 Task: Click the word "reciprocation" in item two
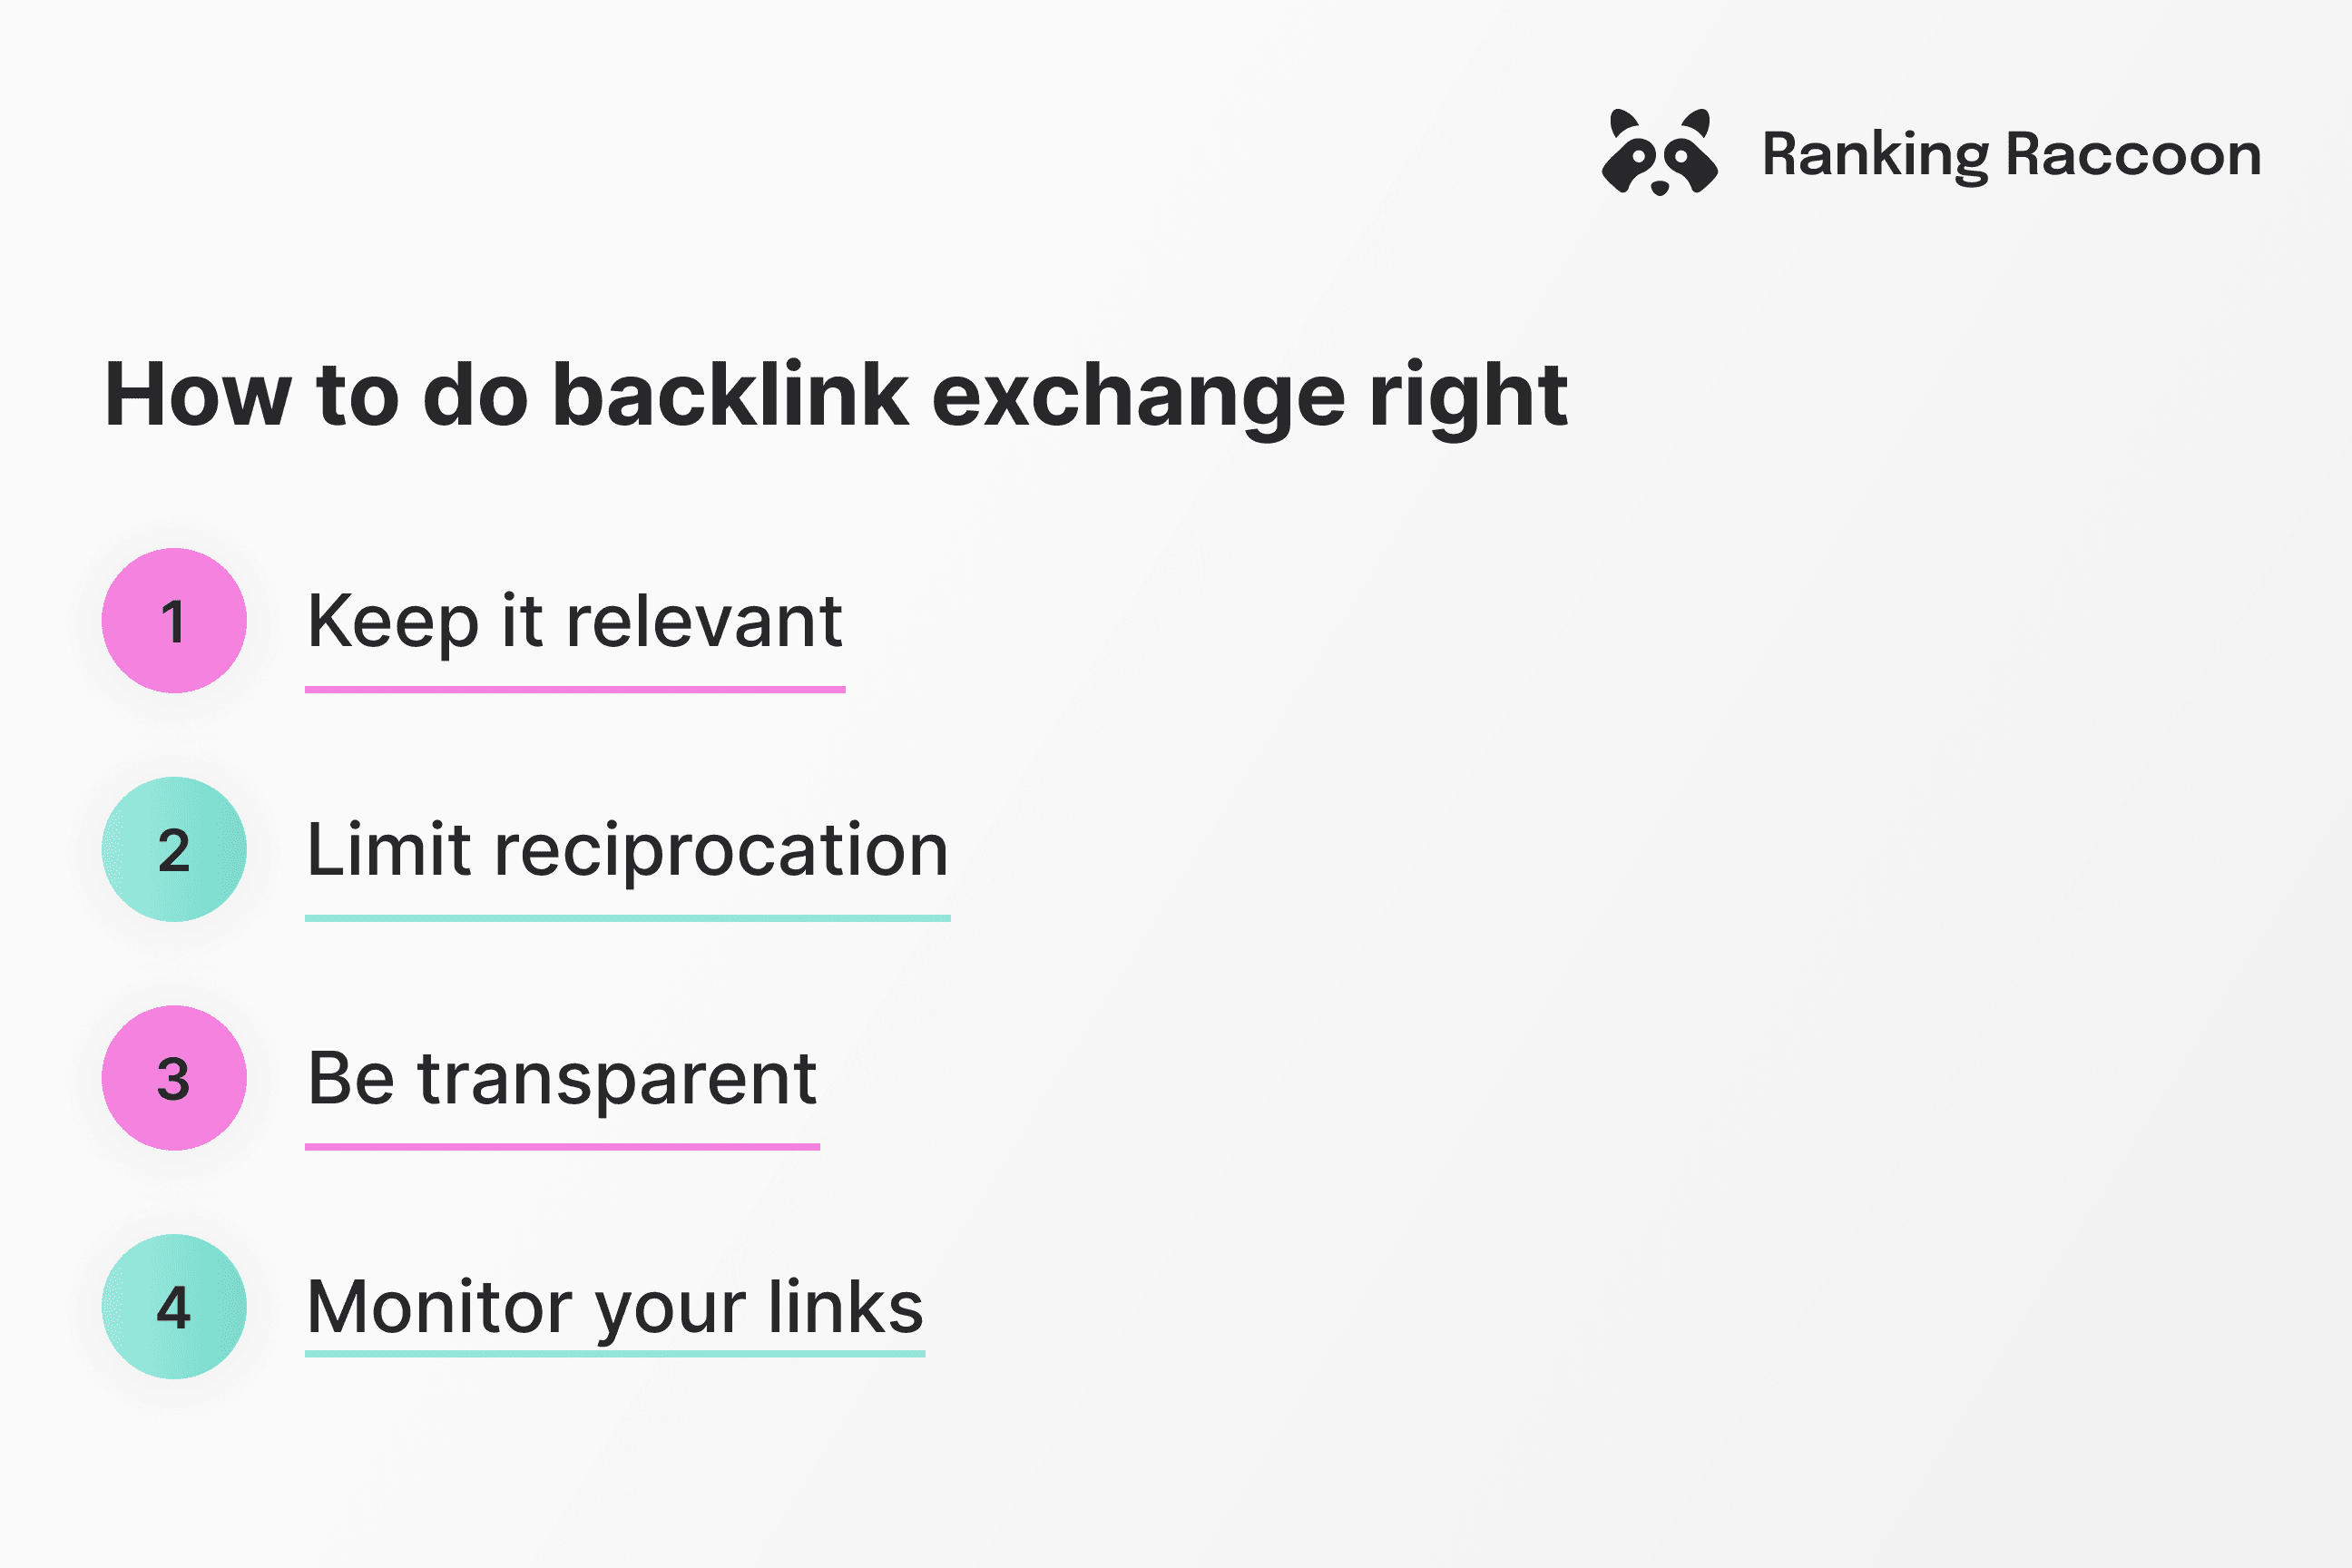click(x=721, y=850)
